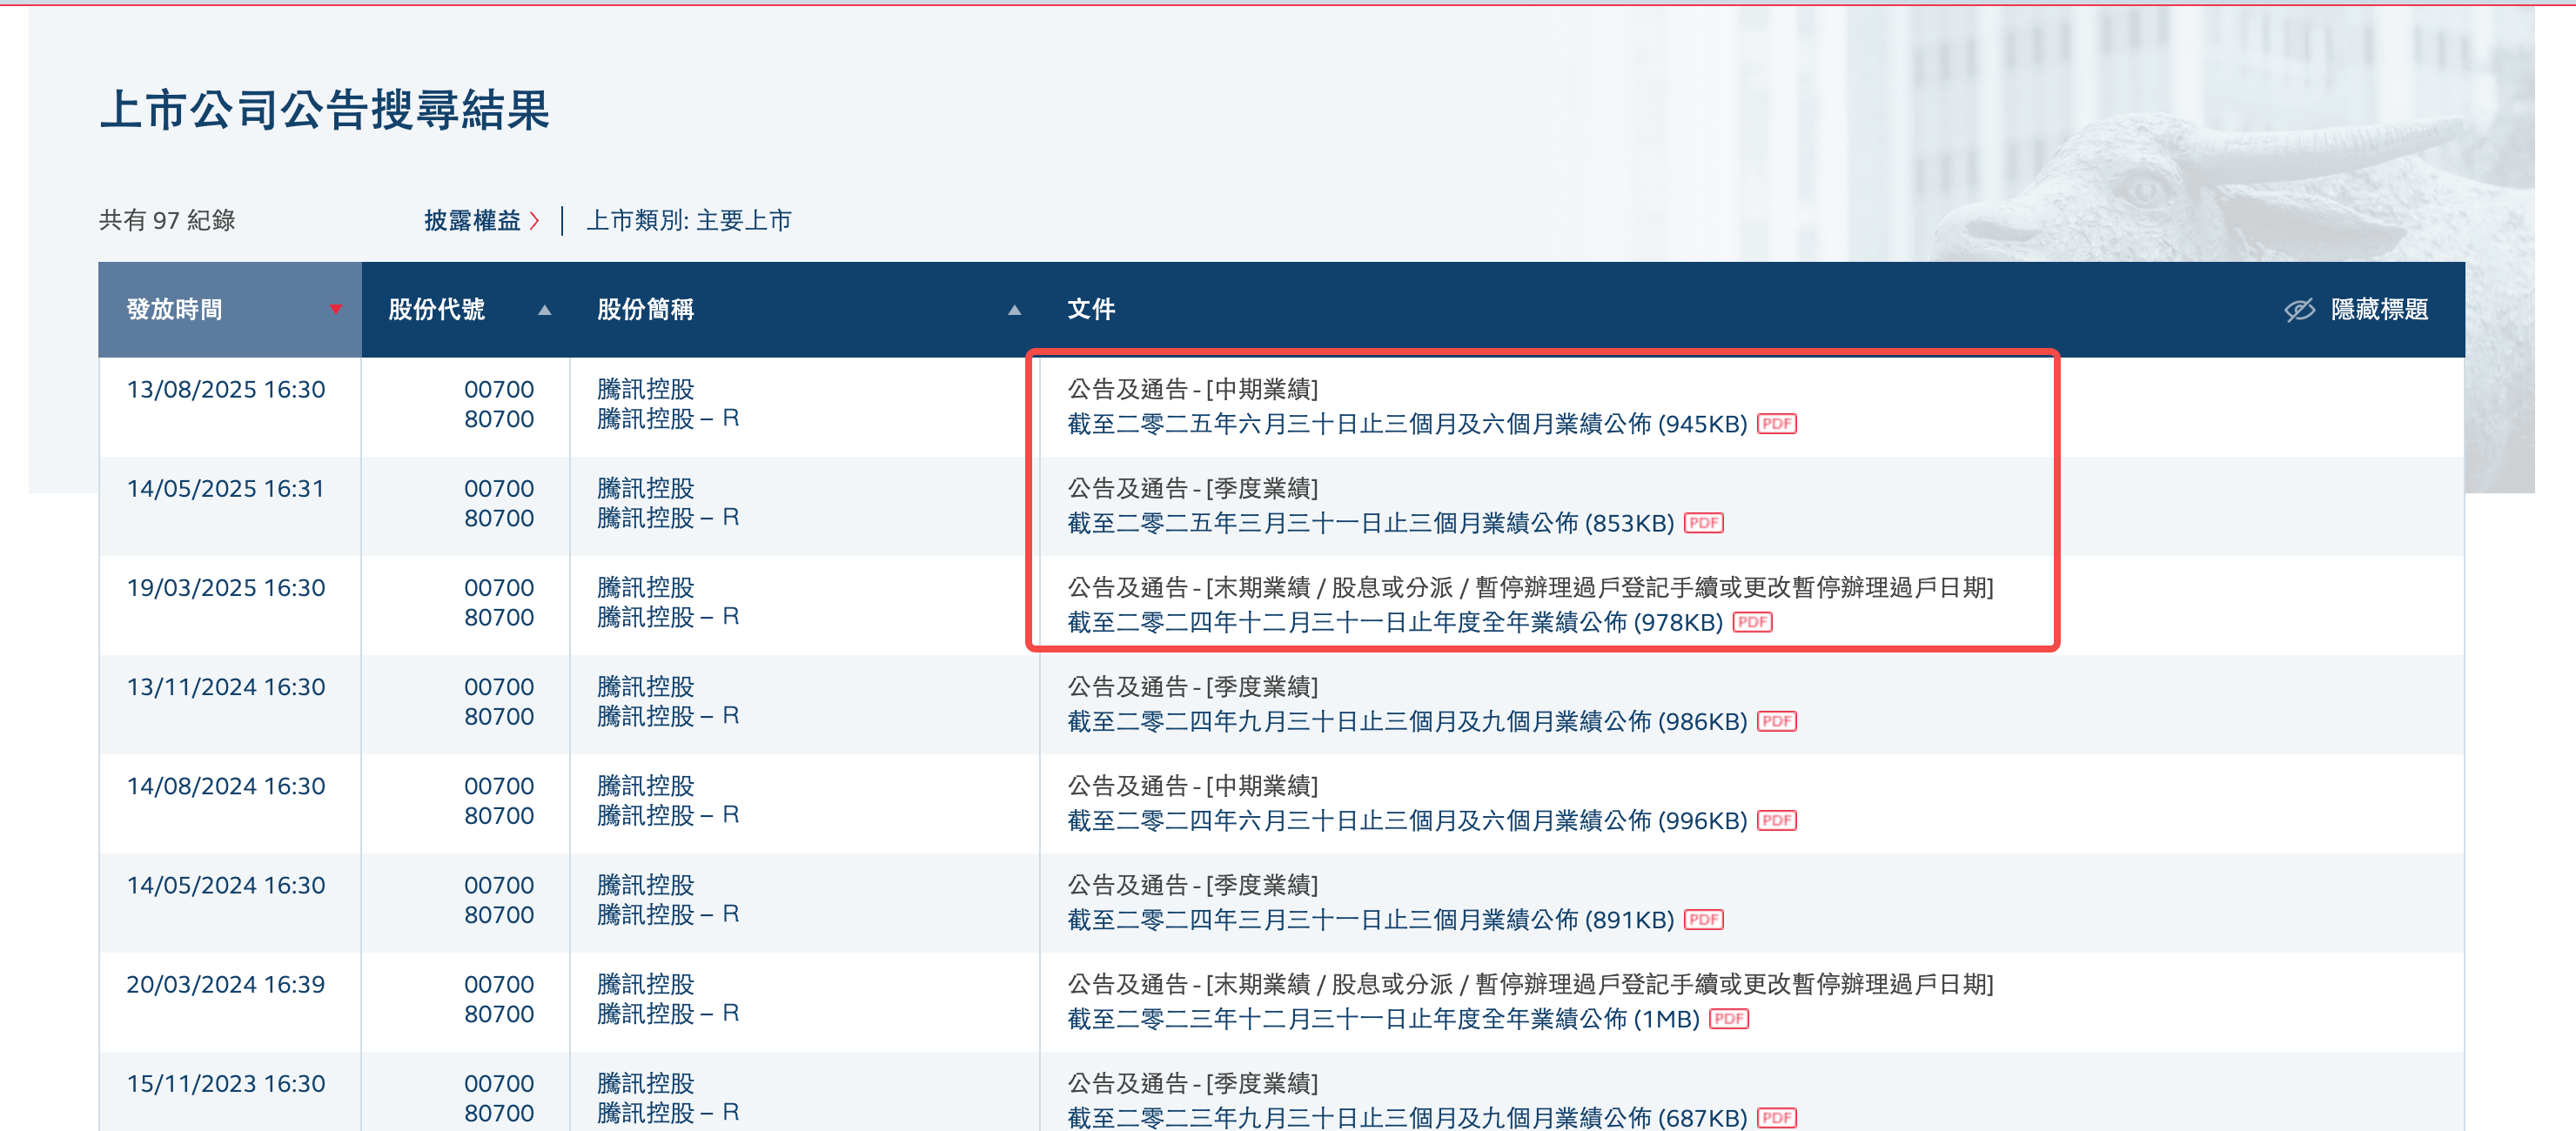Screen dimensions: 2576x1131
Task: Click the 發放時間 column header
Action: pos(175,310)
